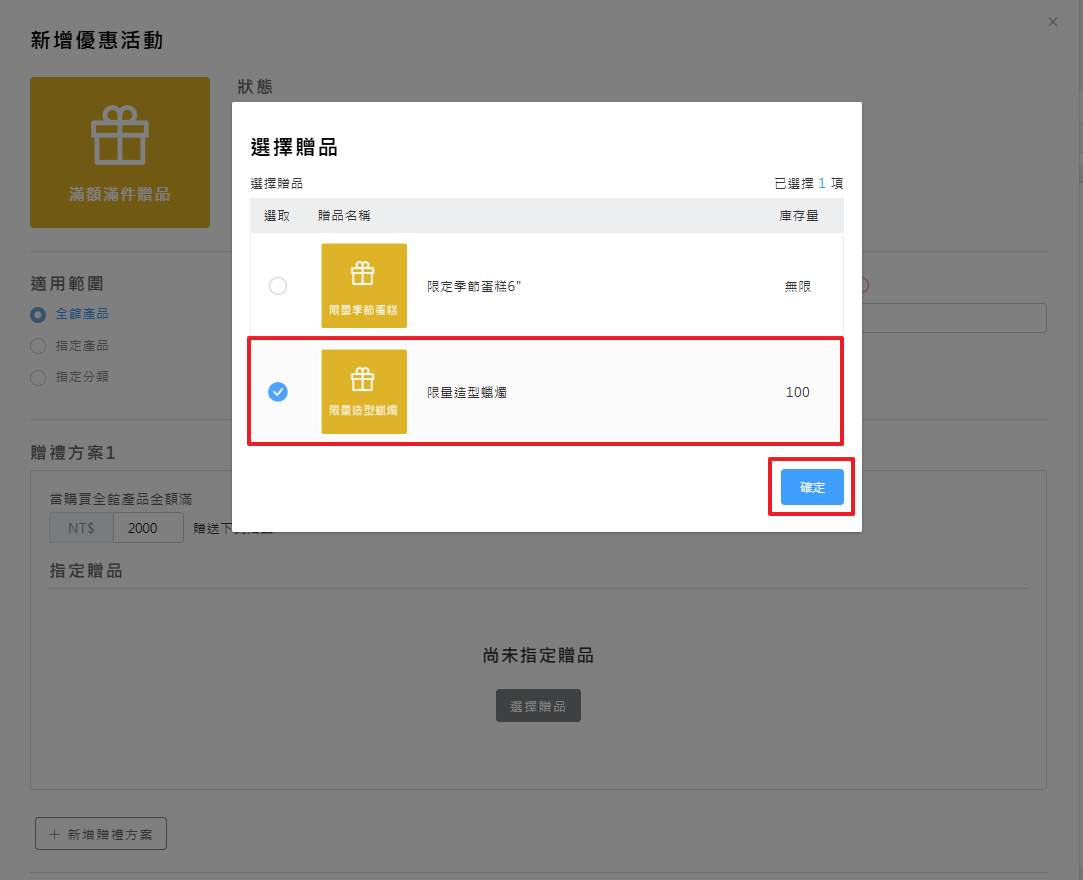The height and width of the screenshot is (880, 1083).
Task: Click the dark 選擇贈品 button
Action: coord(538,706)
